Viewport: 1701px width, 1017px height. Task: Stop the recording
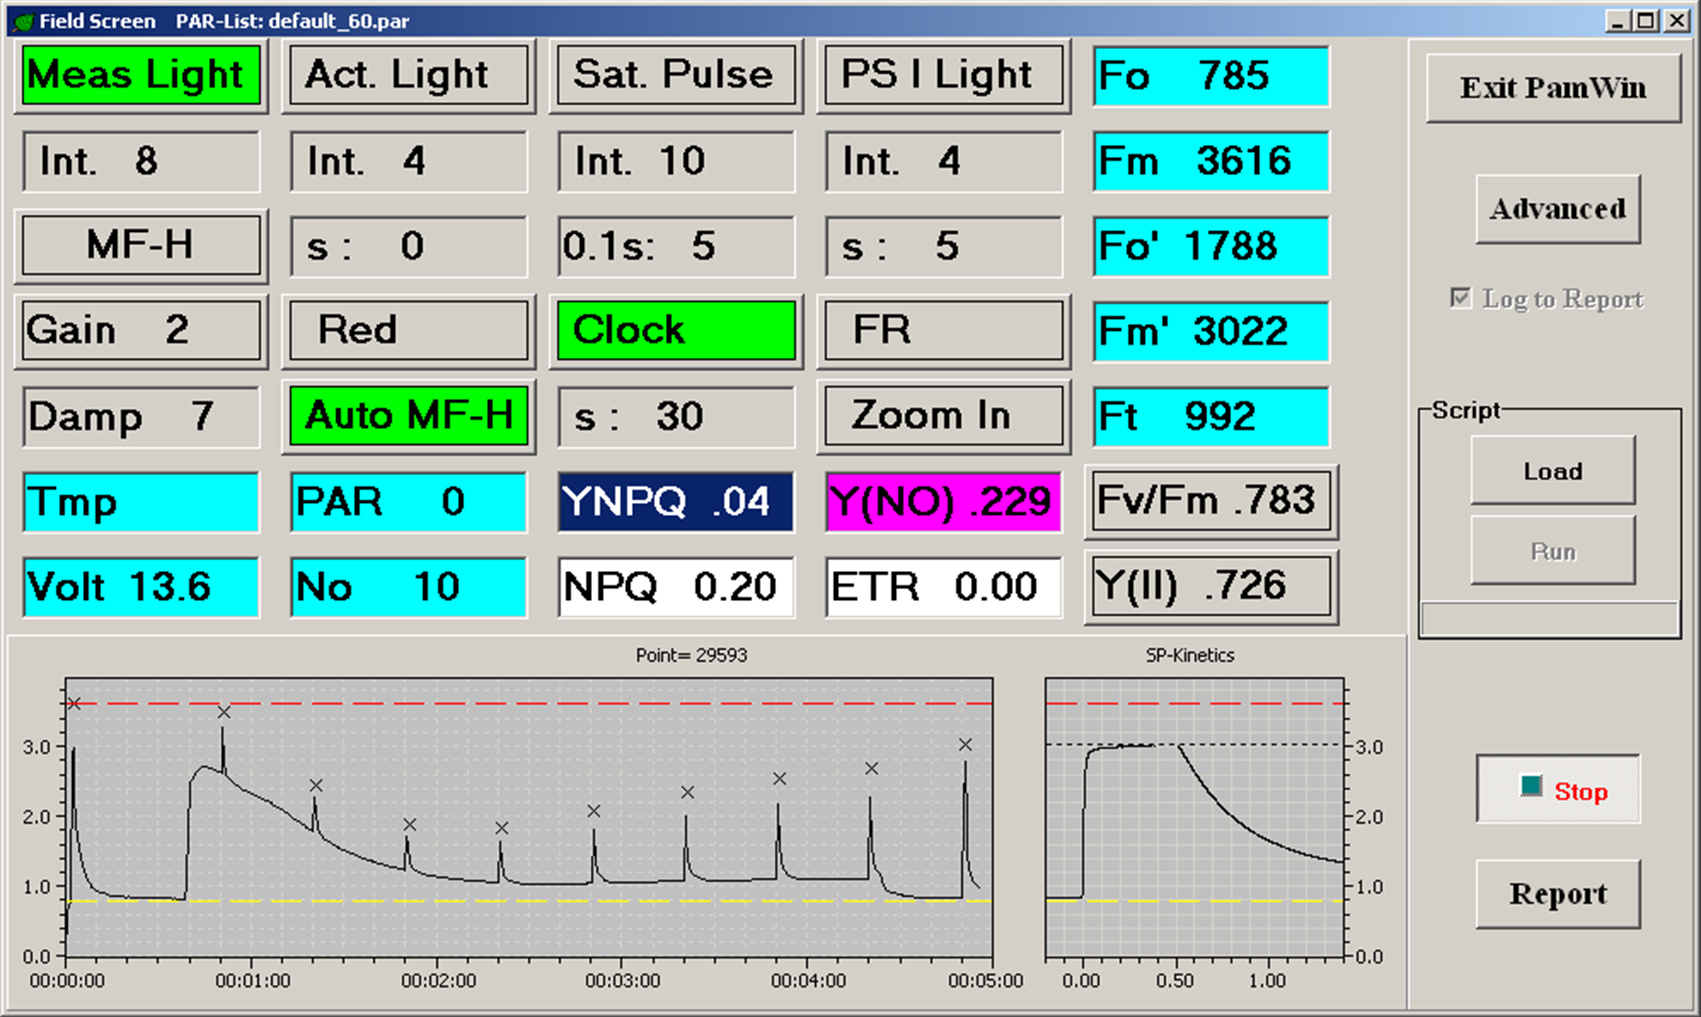[1558, 791]
